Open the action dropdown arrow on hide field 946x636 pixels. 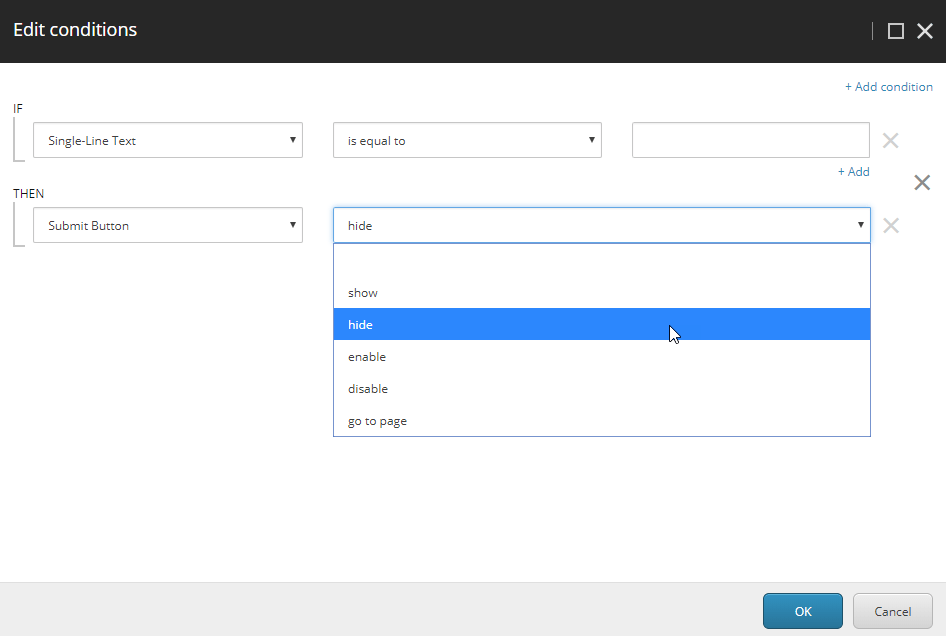(860, 225)
